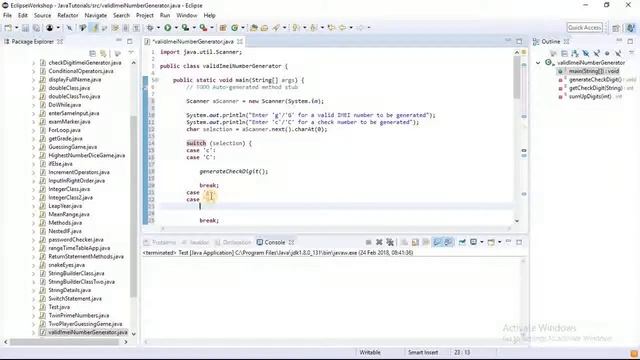Open the Navigate menu
This screenshot has height=360, width=640.
click(96, 16)
